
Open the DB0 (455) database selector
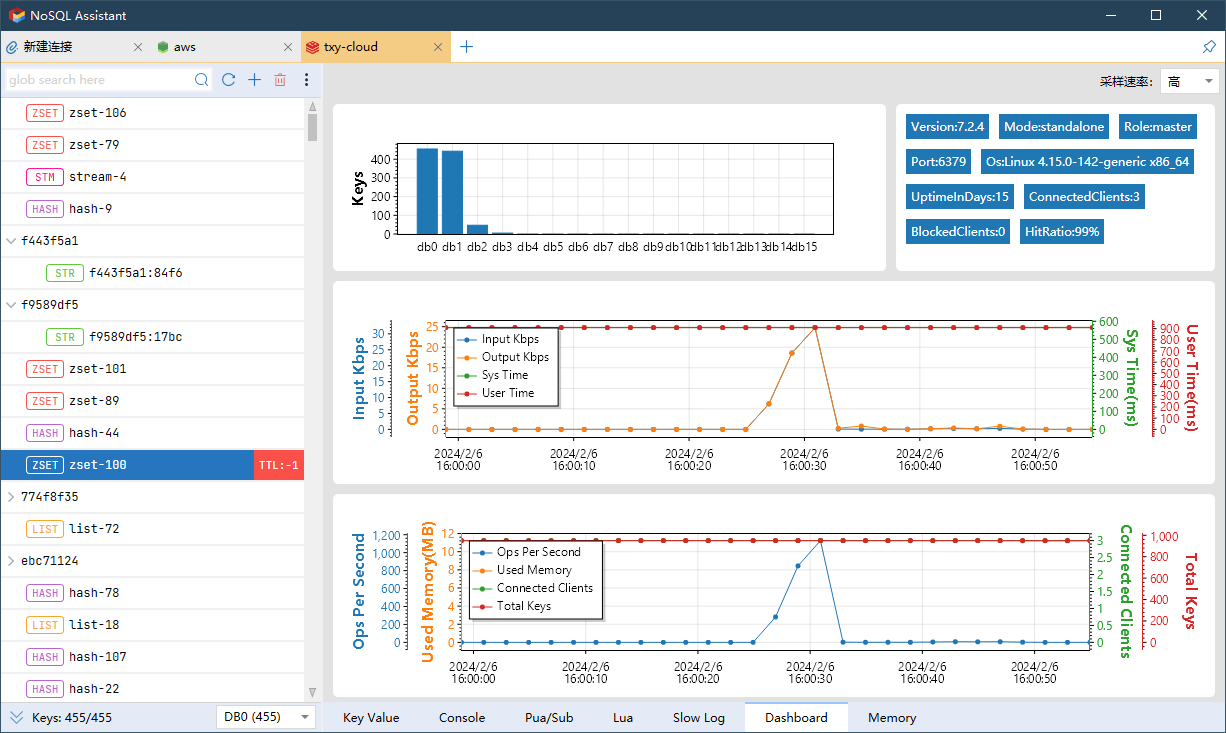click(266, 717)
